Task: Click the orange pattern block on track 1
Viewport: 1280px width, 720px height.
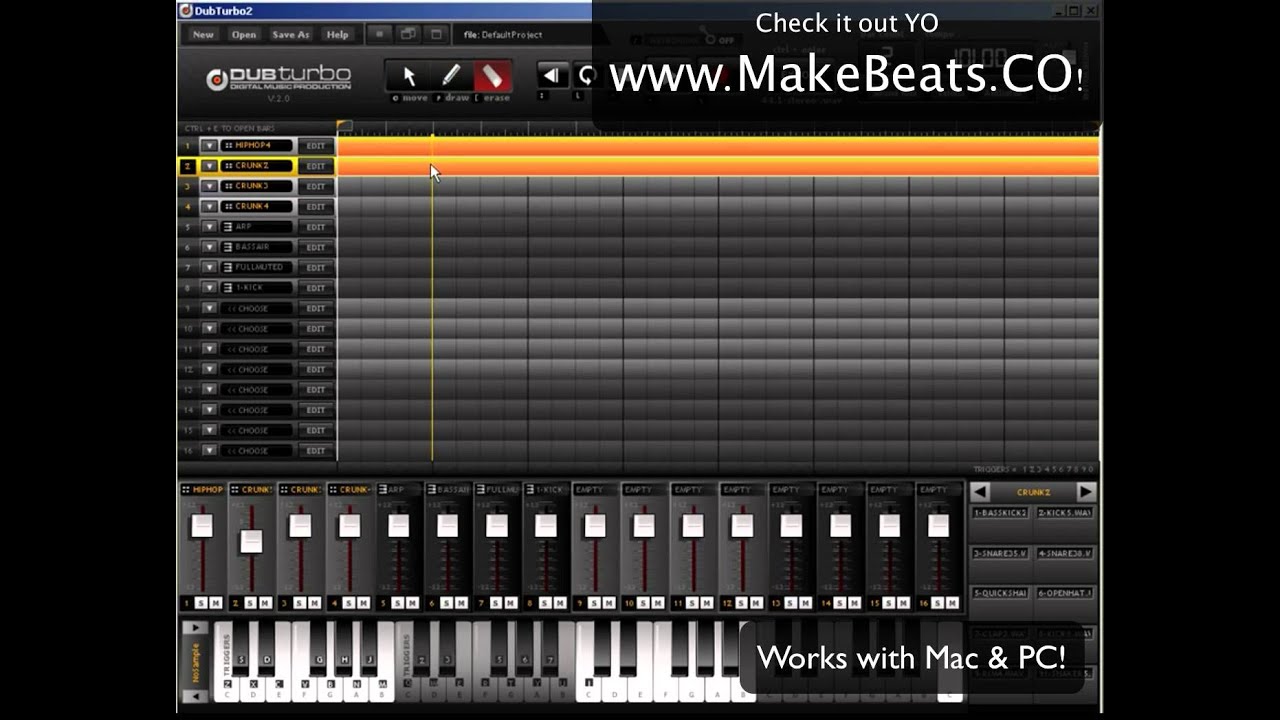Action: (x=718, y=146)
